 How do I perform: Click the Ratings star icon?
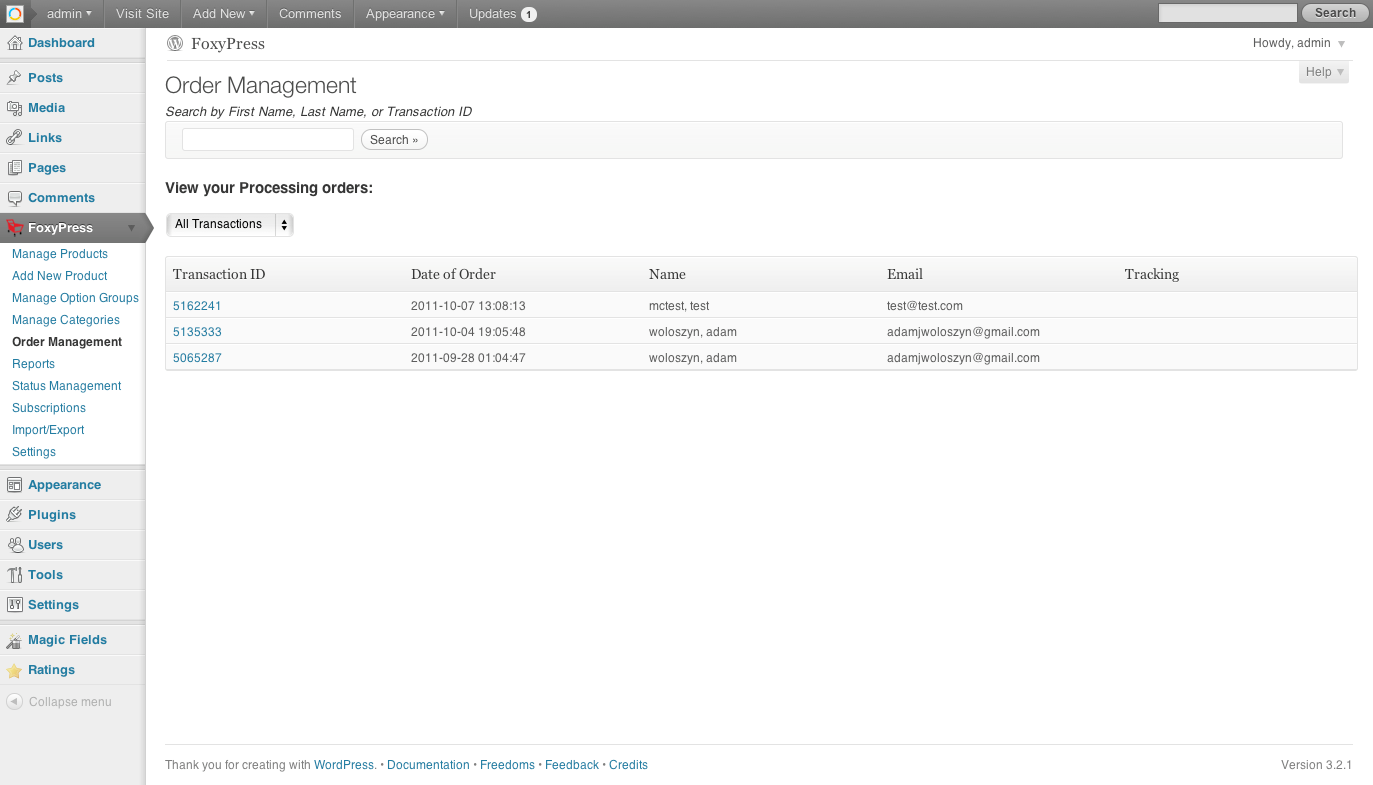[15, 671]
